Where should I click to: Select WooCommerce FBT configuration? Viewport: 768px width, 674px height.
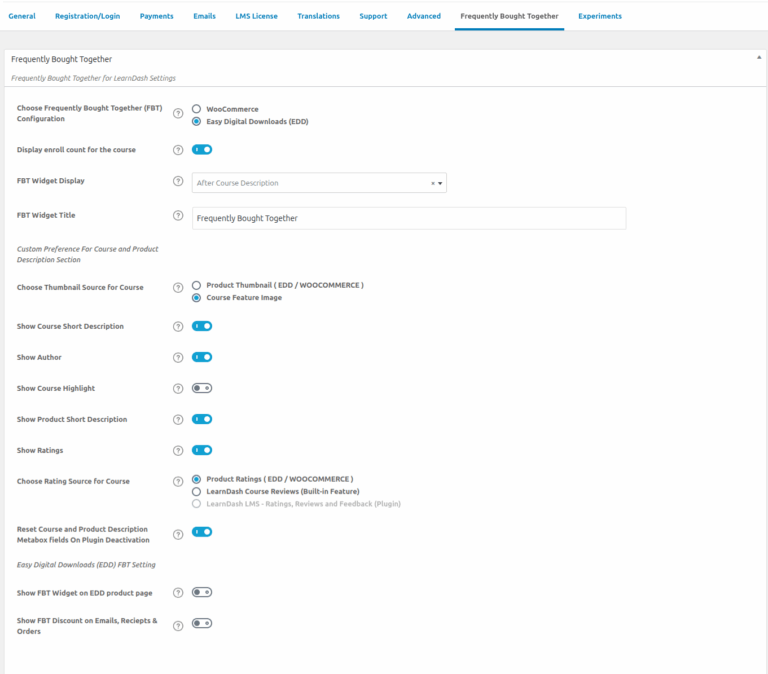point(196,109)
